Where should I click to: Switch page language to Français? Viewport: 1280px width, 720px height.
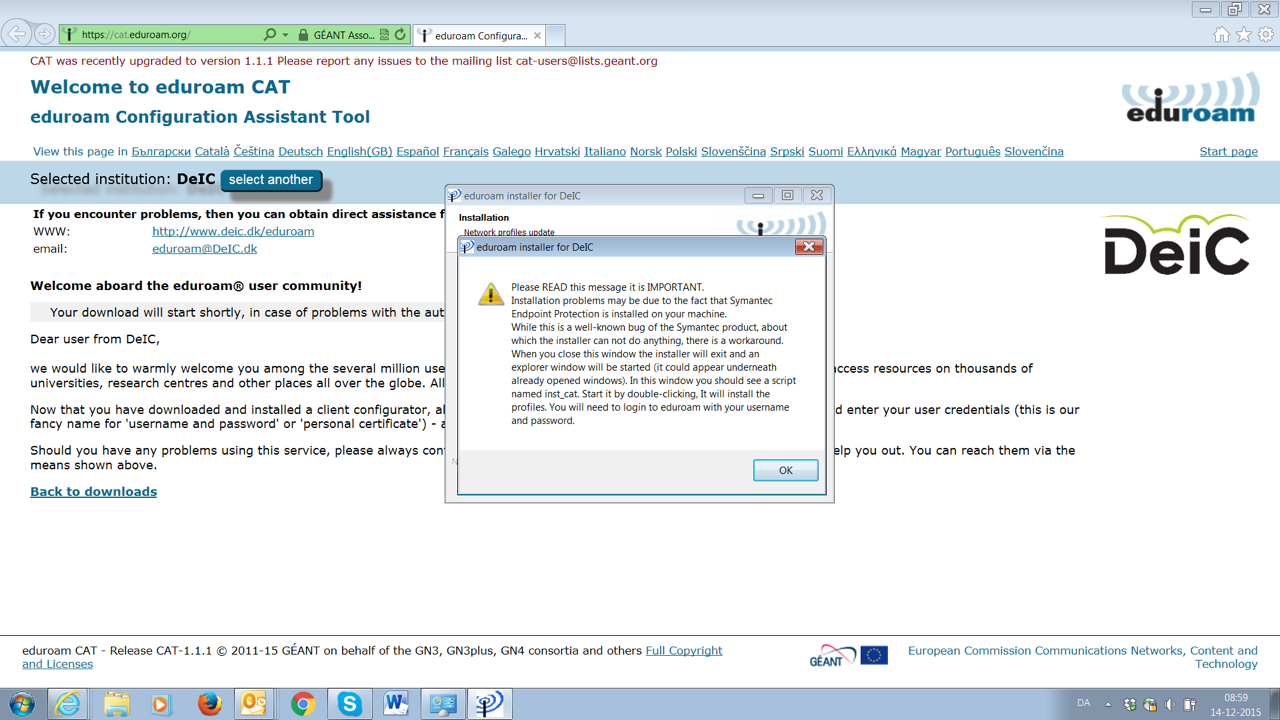point(466,152)
